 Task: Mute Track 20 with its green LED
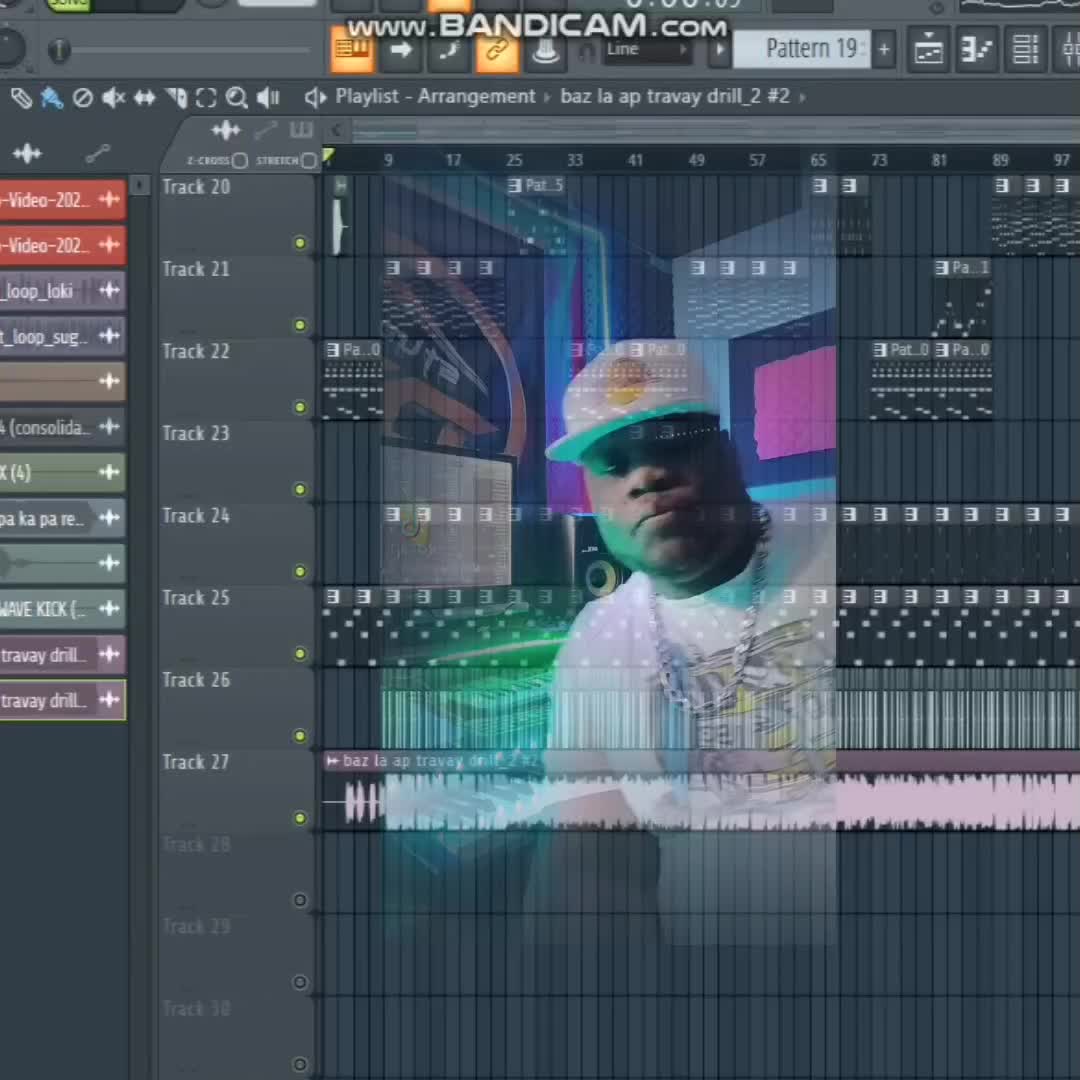tap(299, 243)
